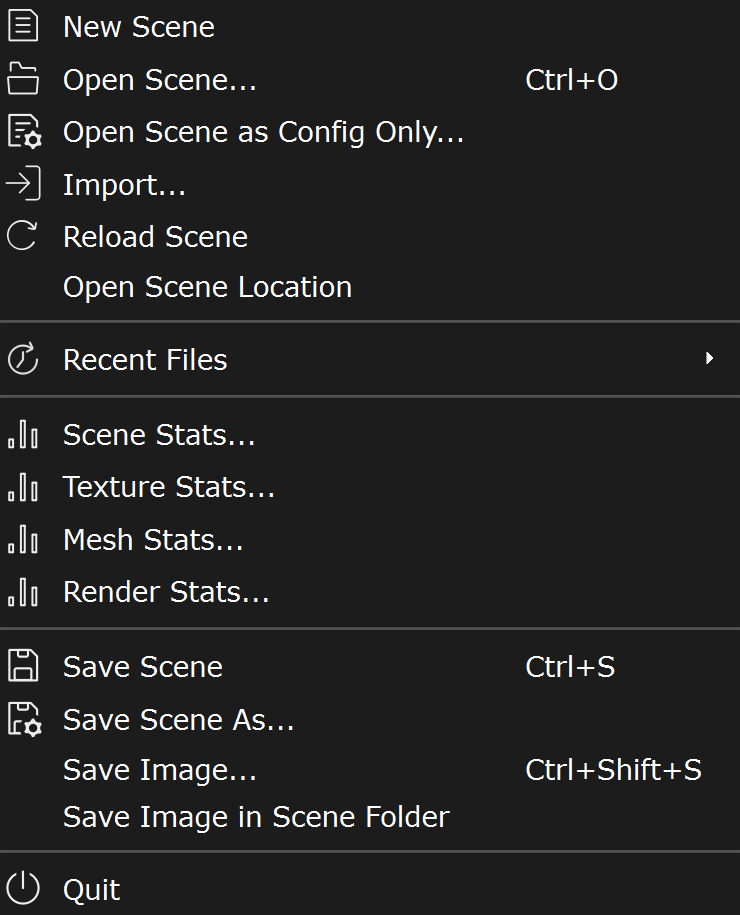Click the Quit power icon
740x915 pixels.
23,889
